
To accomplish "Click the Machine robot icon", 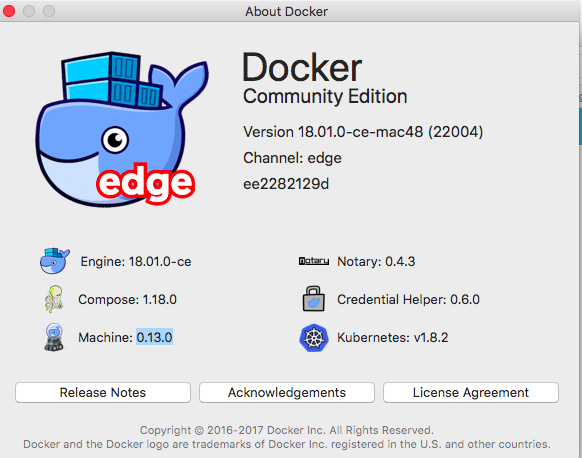I will (x=54, y=337).
